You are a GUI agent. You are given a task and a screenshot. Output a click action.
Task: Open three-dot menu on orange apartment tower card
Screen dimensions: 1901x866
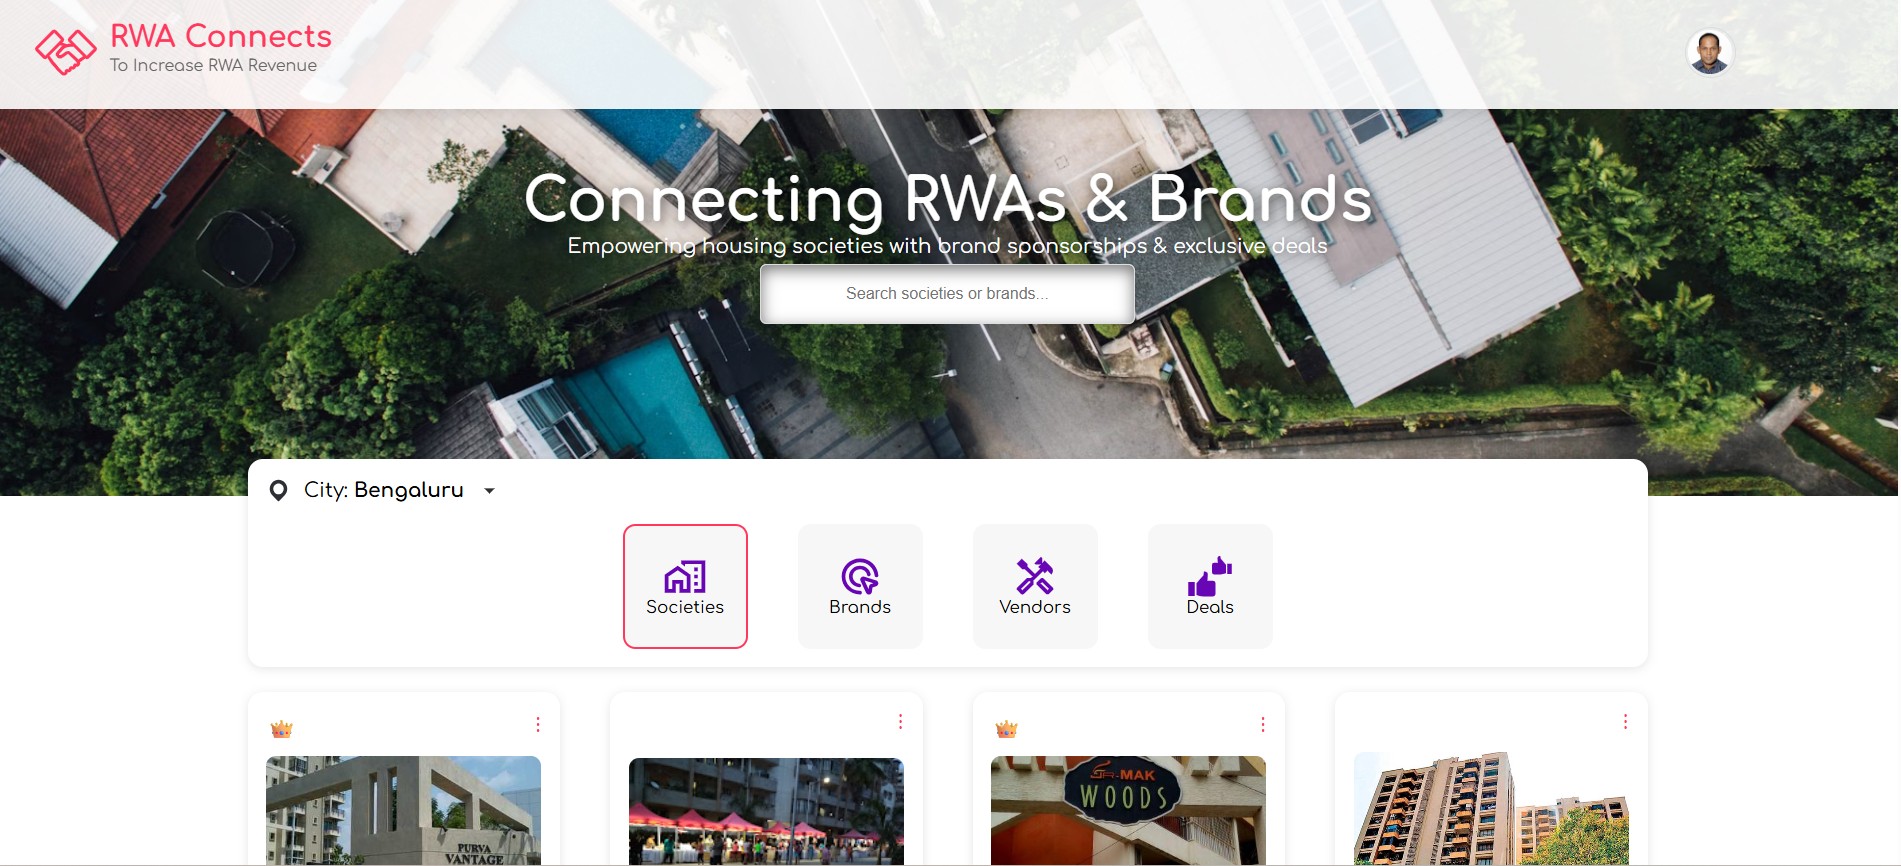click(x=1625, y=722)
